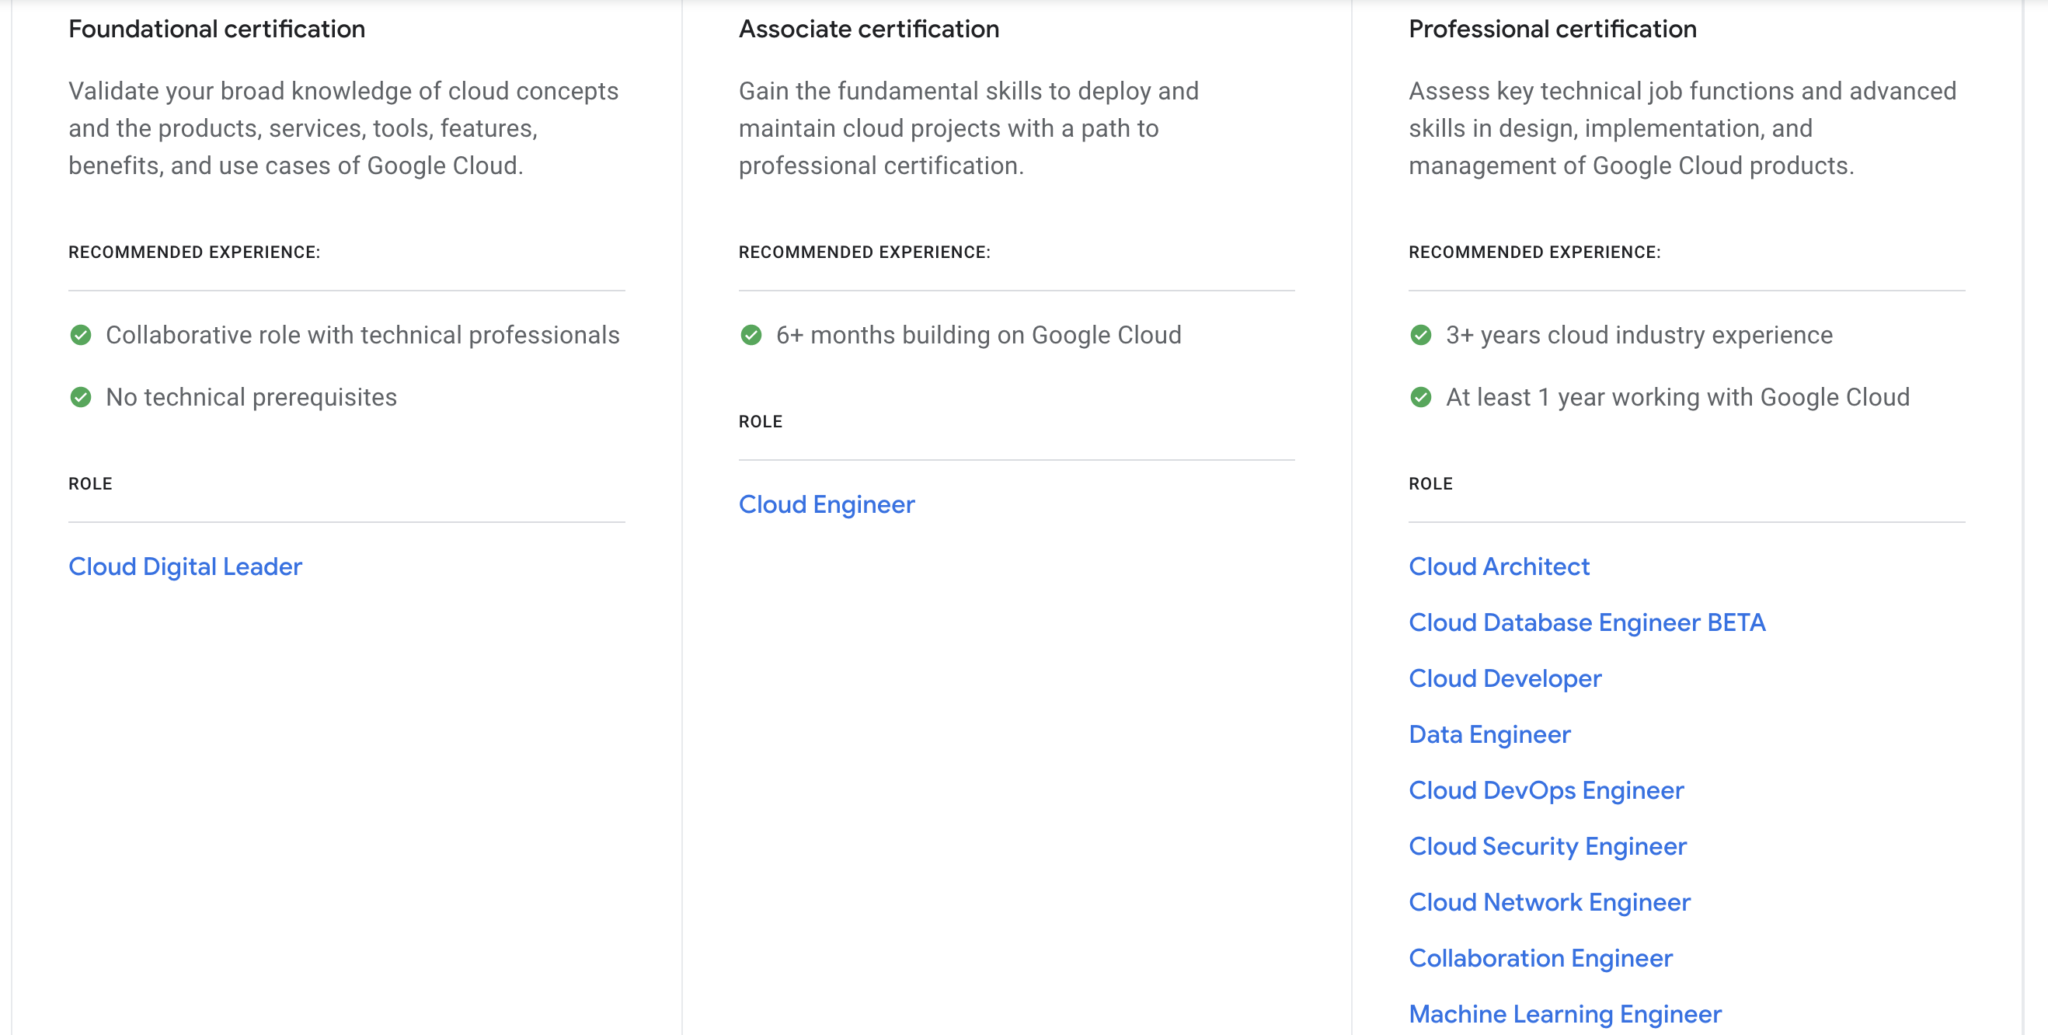Click the green checkmark beside Collaborative role
2048x1035 pixels.
(81, 335)
